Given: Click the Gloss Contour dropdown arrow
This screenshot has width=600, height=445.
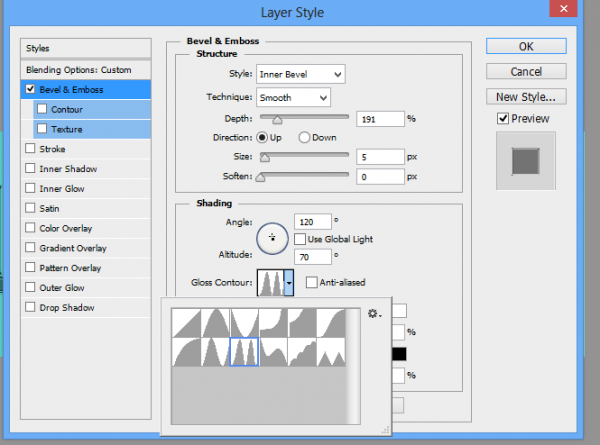Looking at the screenshot, I should (x=289, y=283).
